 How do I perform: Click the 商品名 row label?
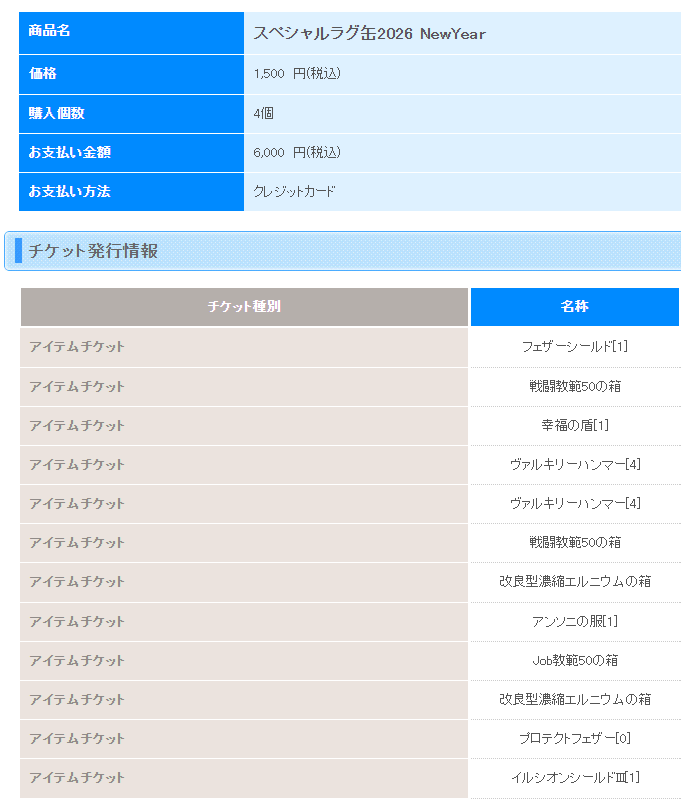point(50,32)
